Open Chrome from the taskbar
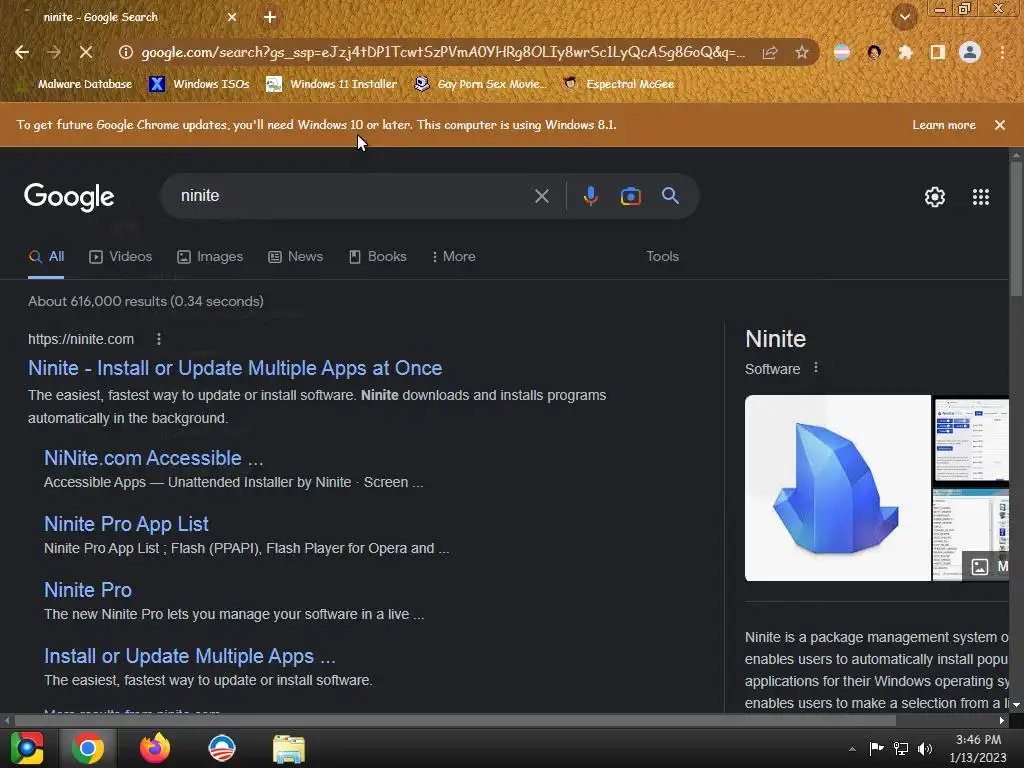Image resolution: width=1024 pixels, height=768 pixels. coord(88,748)
